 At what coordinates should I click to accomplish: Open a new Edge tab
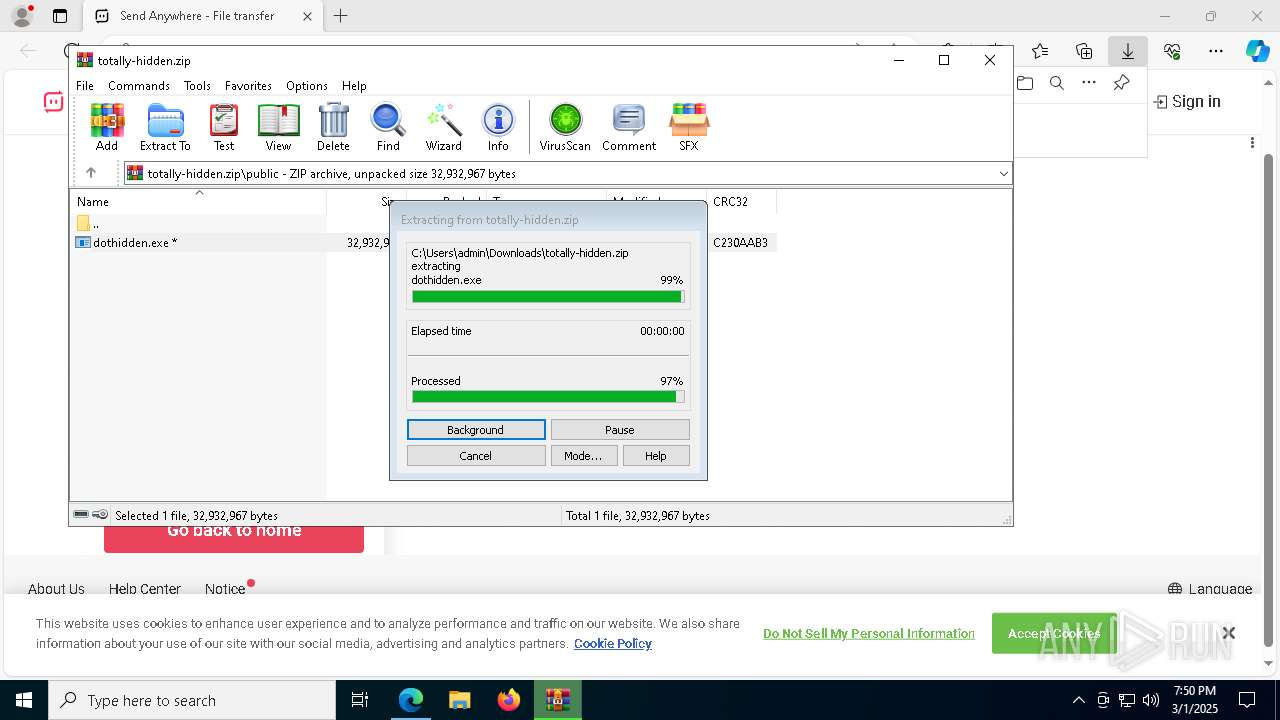[x=341, y=16]
